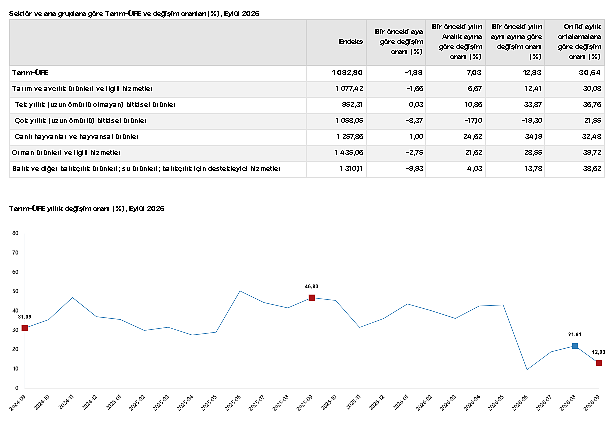Click 'On iki aylık ortalamalara göre' header
Screen dimensions: 615x424
click(579, 42)
